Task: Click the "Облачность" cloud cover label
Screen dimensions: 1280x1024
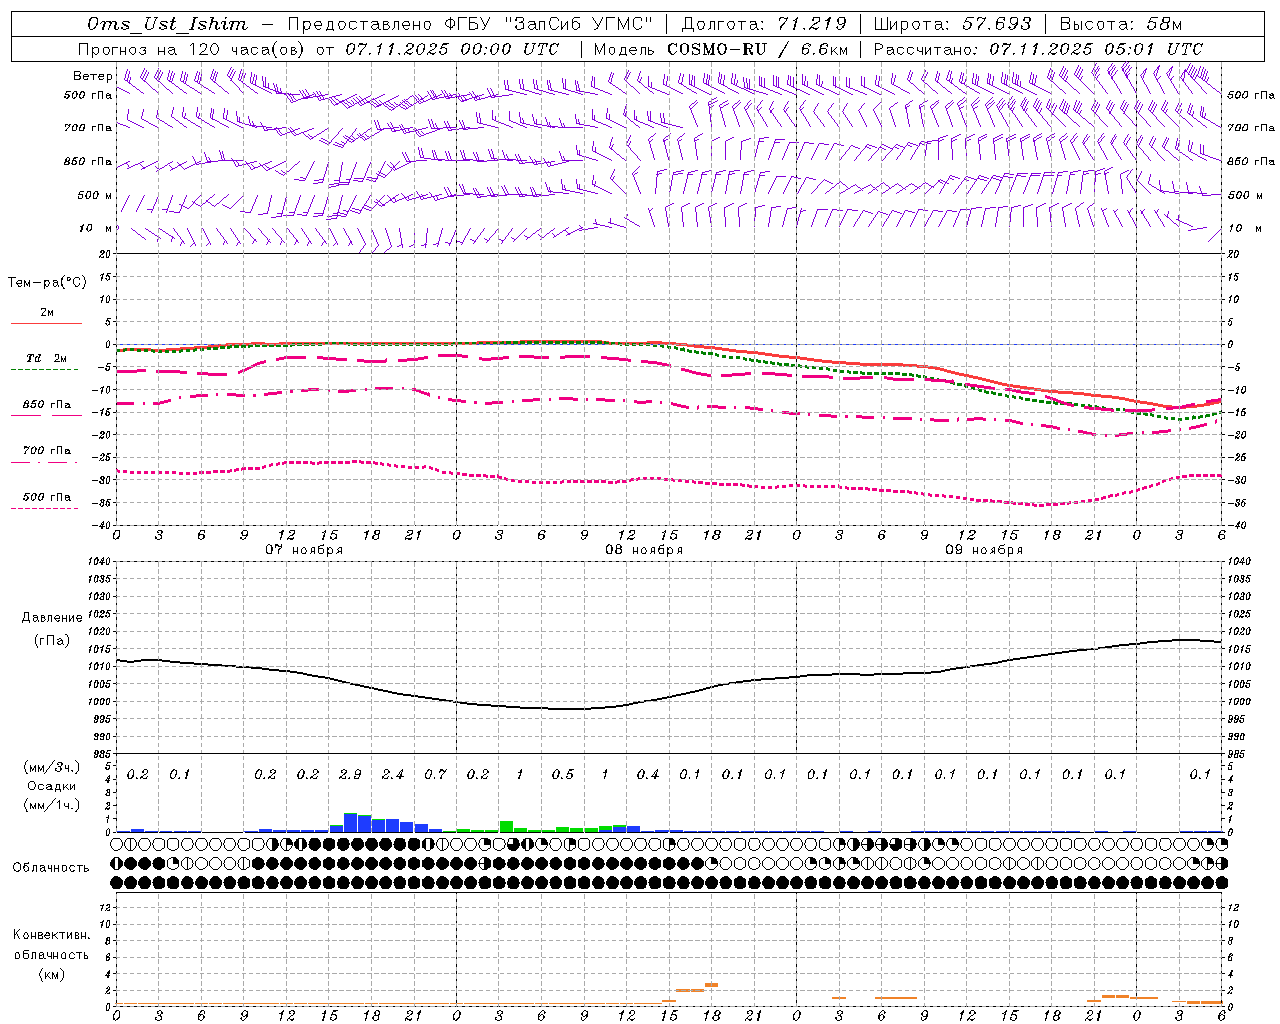Action: [51, 868]
